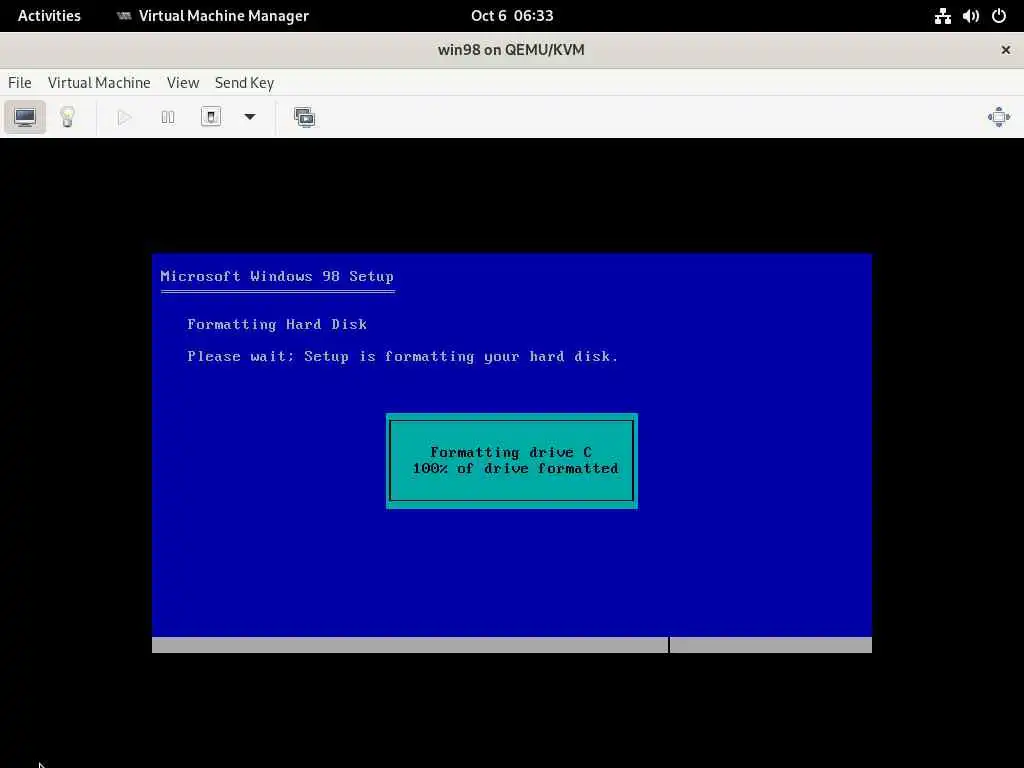The height and width of the screenshot is (768, 1024).
Task: Open the volume icon in system tray
Action: (x=970, y=16)
